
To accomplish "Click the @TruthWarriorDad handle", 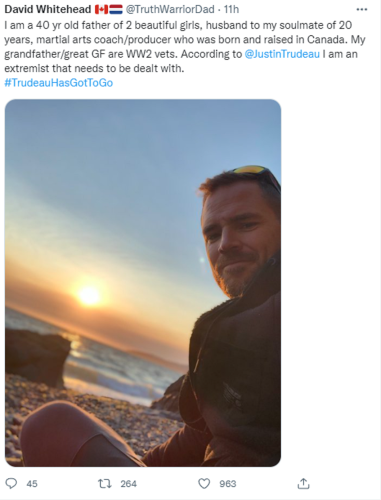I will click(x=170, y=9).
